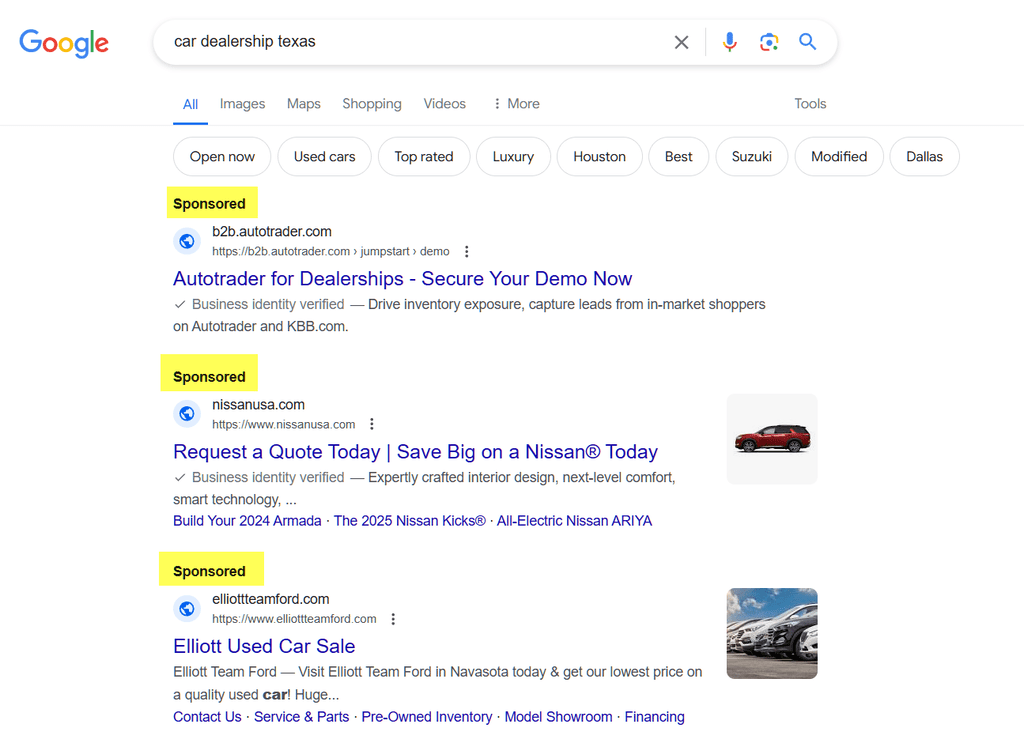Click the nissanusa.com site name
The image size is (1024, 743).
pos(259,405)
